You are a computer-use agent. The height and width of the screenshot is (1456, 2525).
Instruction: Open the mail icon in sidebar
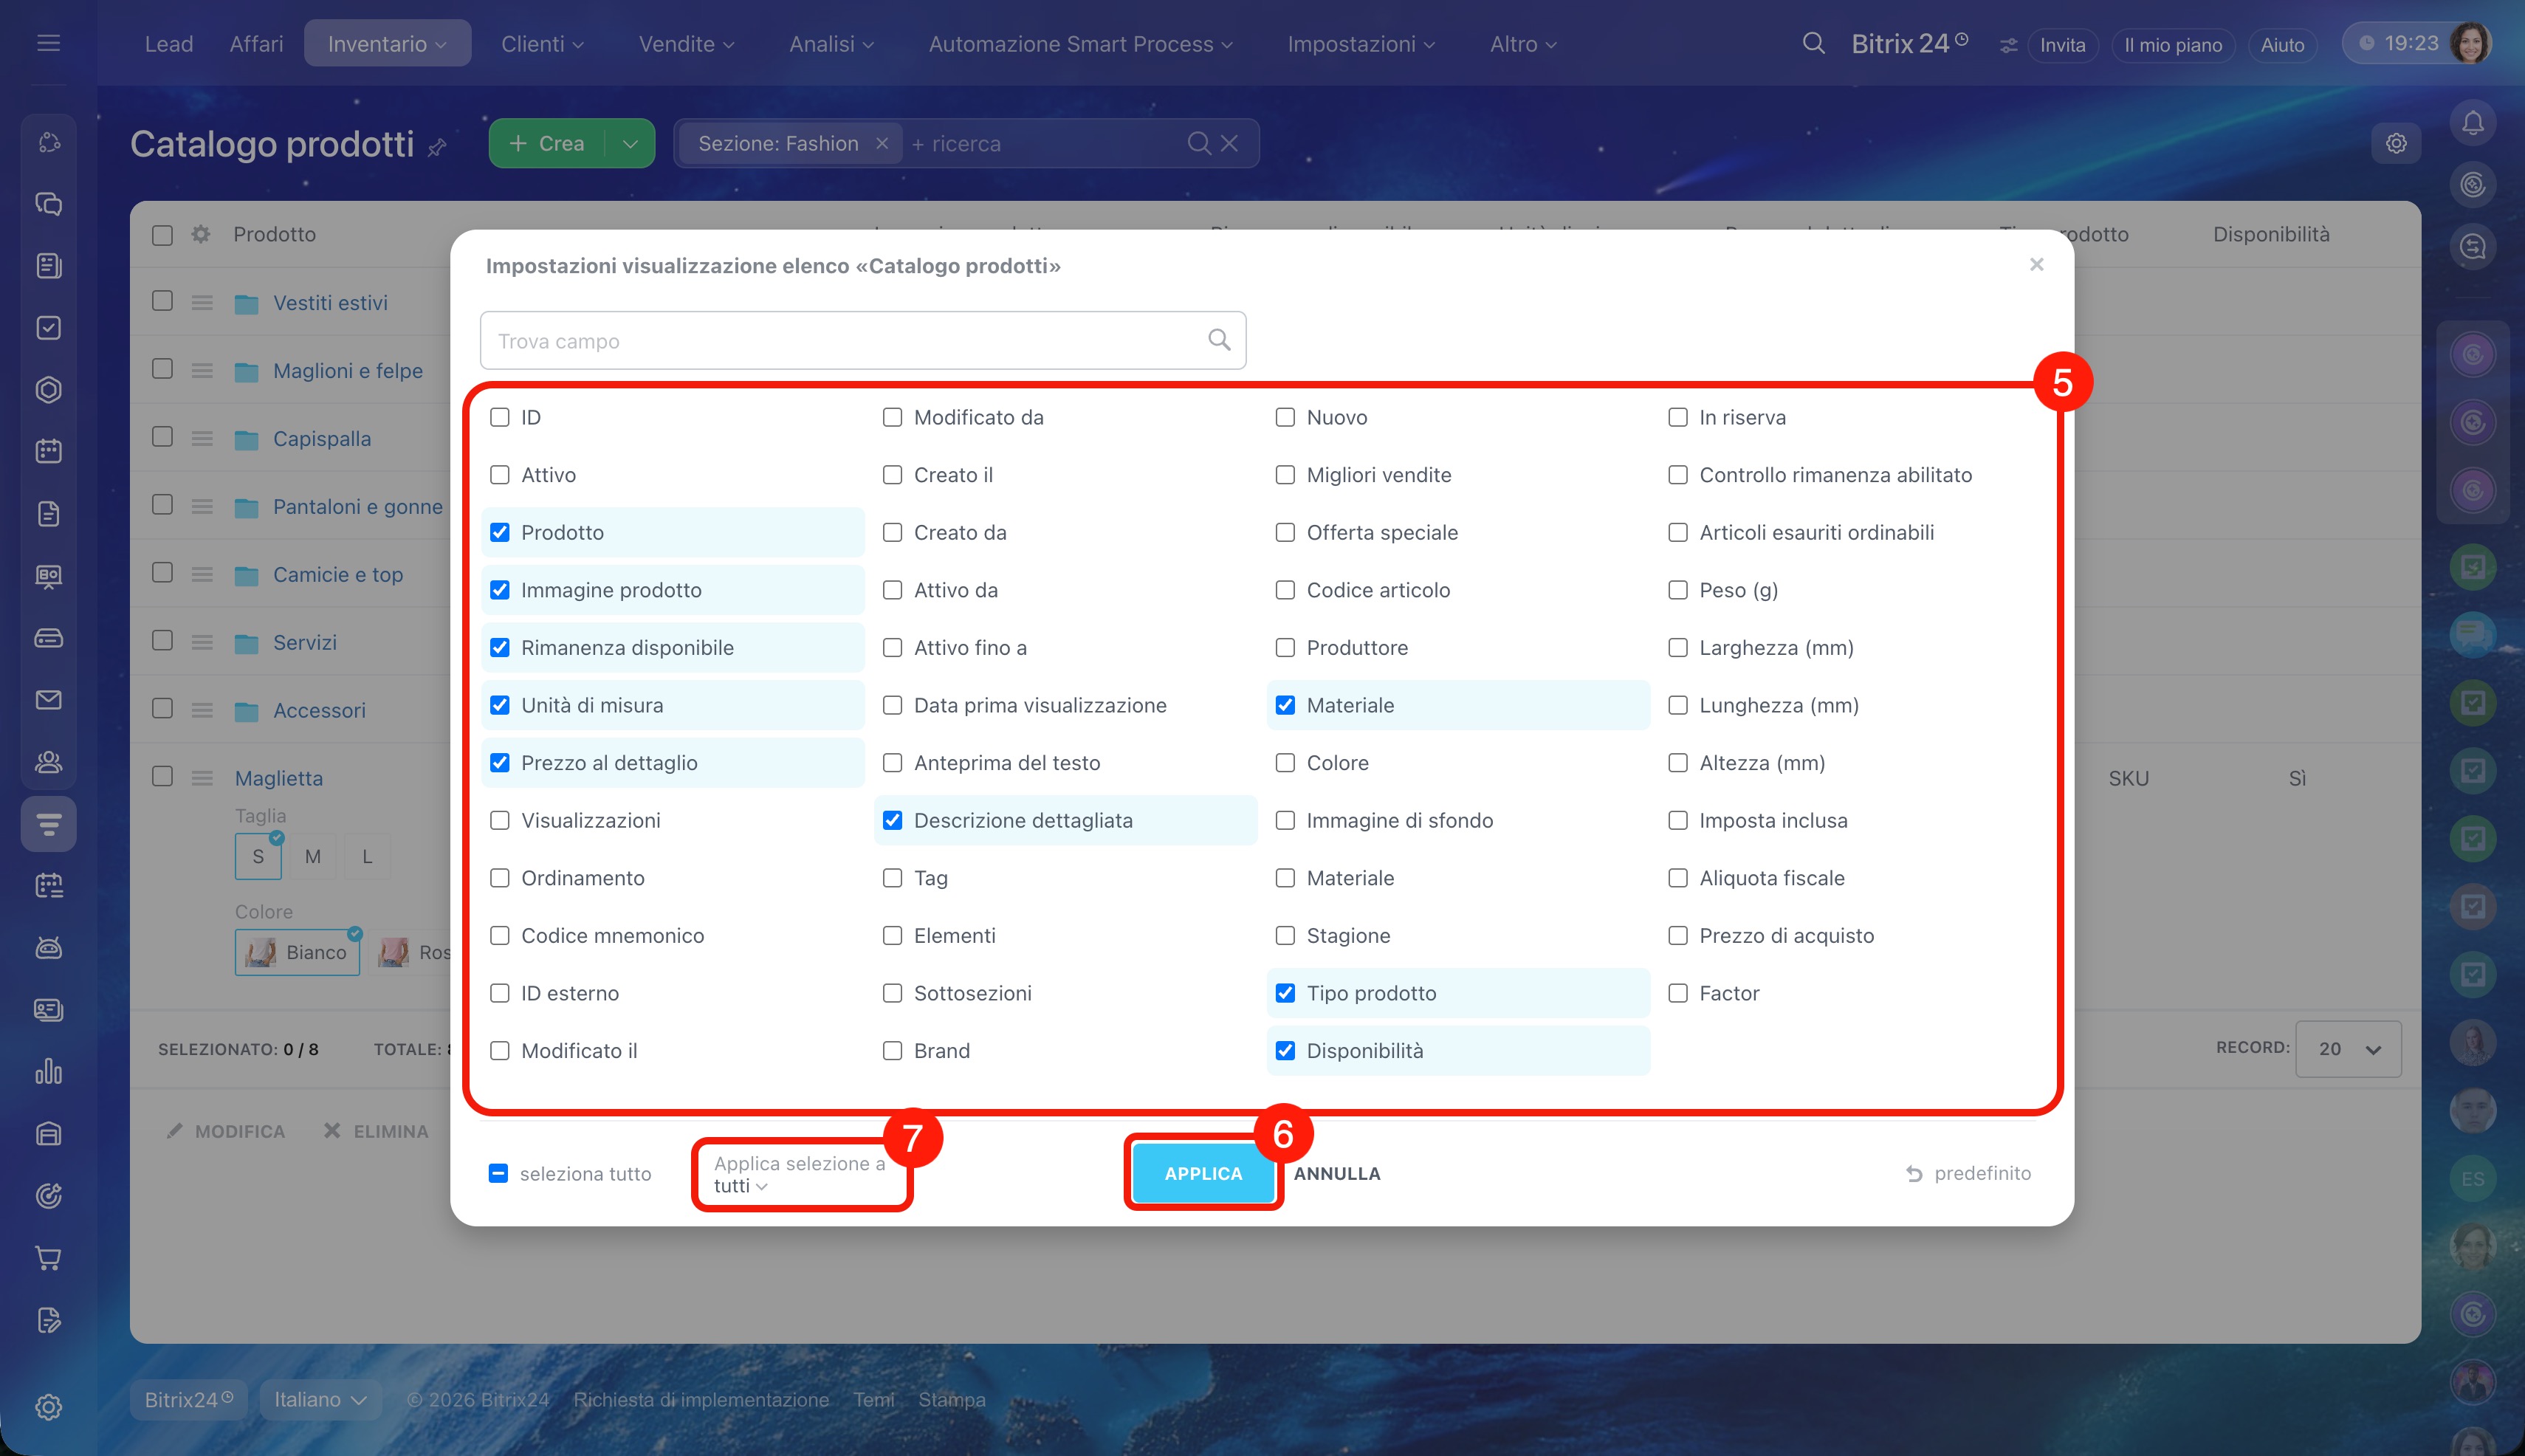(48, 700)
